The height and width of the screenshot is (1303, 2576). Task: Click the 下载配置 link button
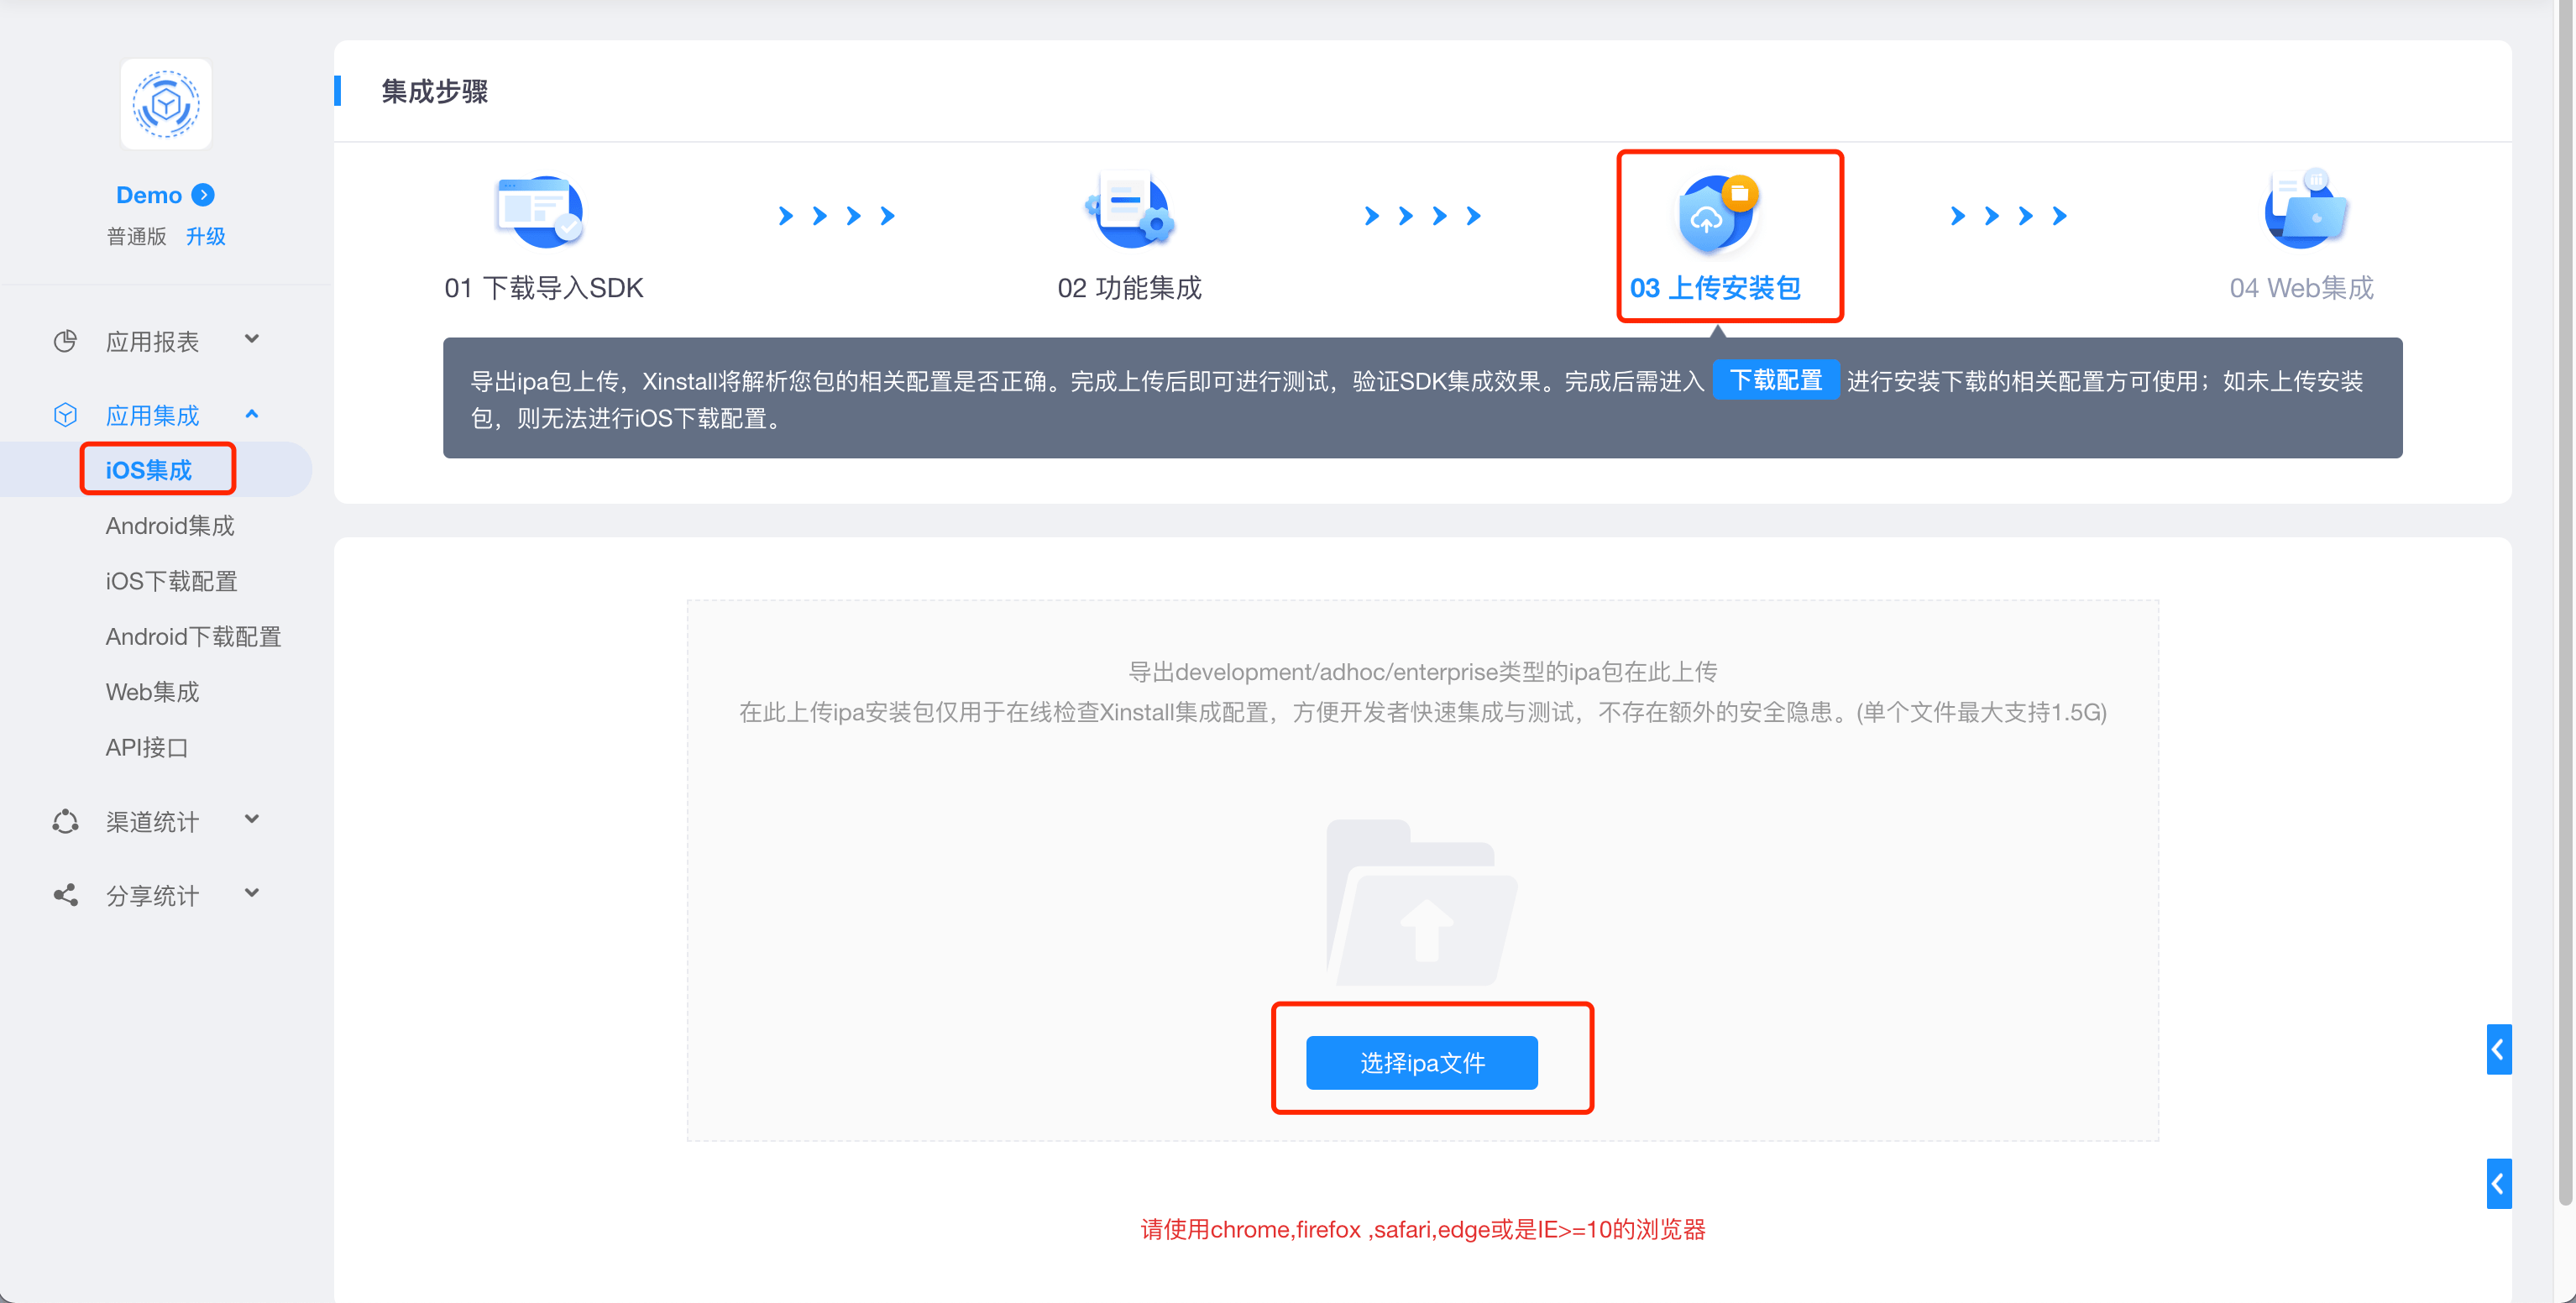1776,380
